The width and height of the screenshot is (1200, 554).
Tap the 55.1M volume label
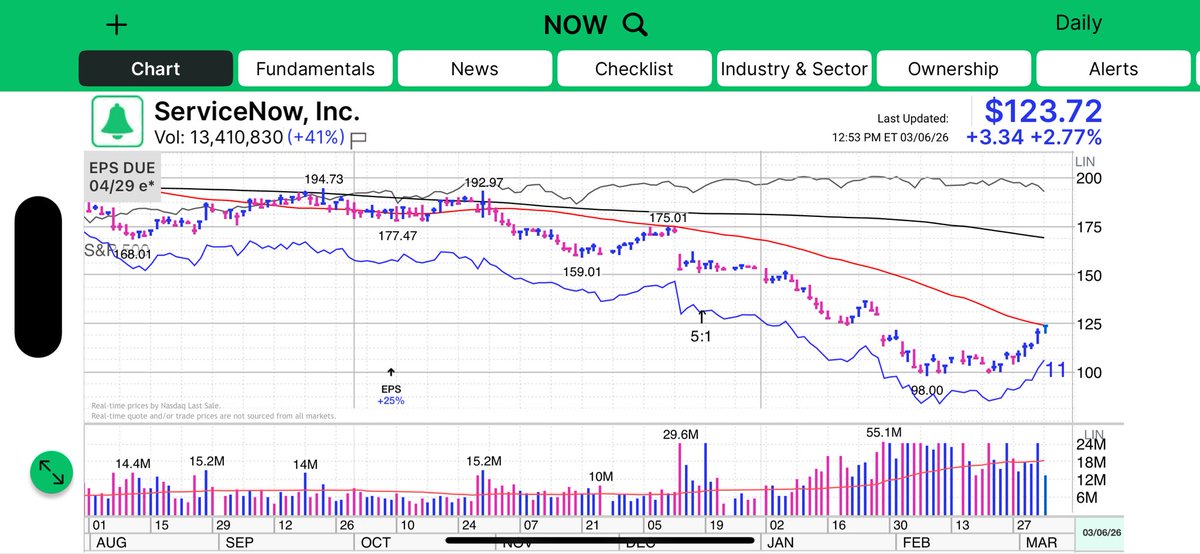pyautogui.click(x=885, y=432)
